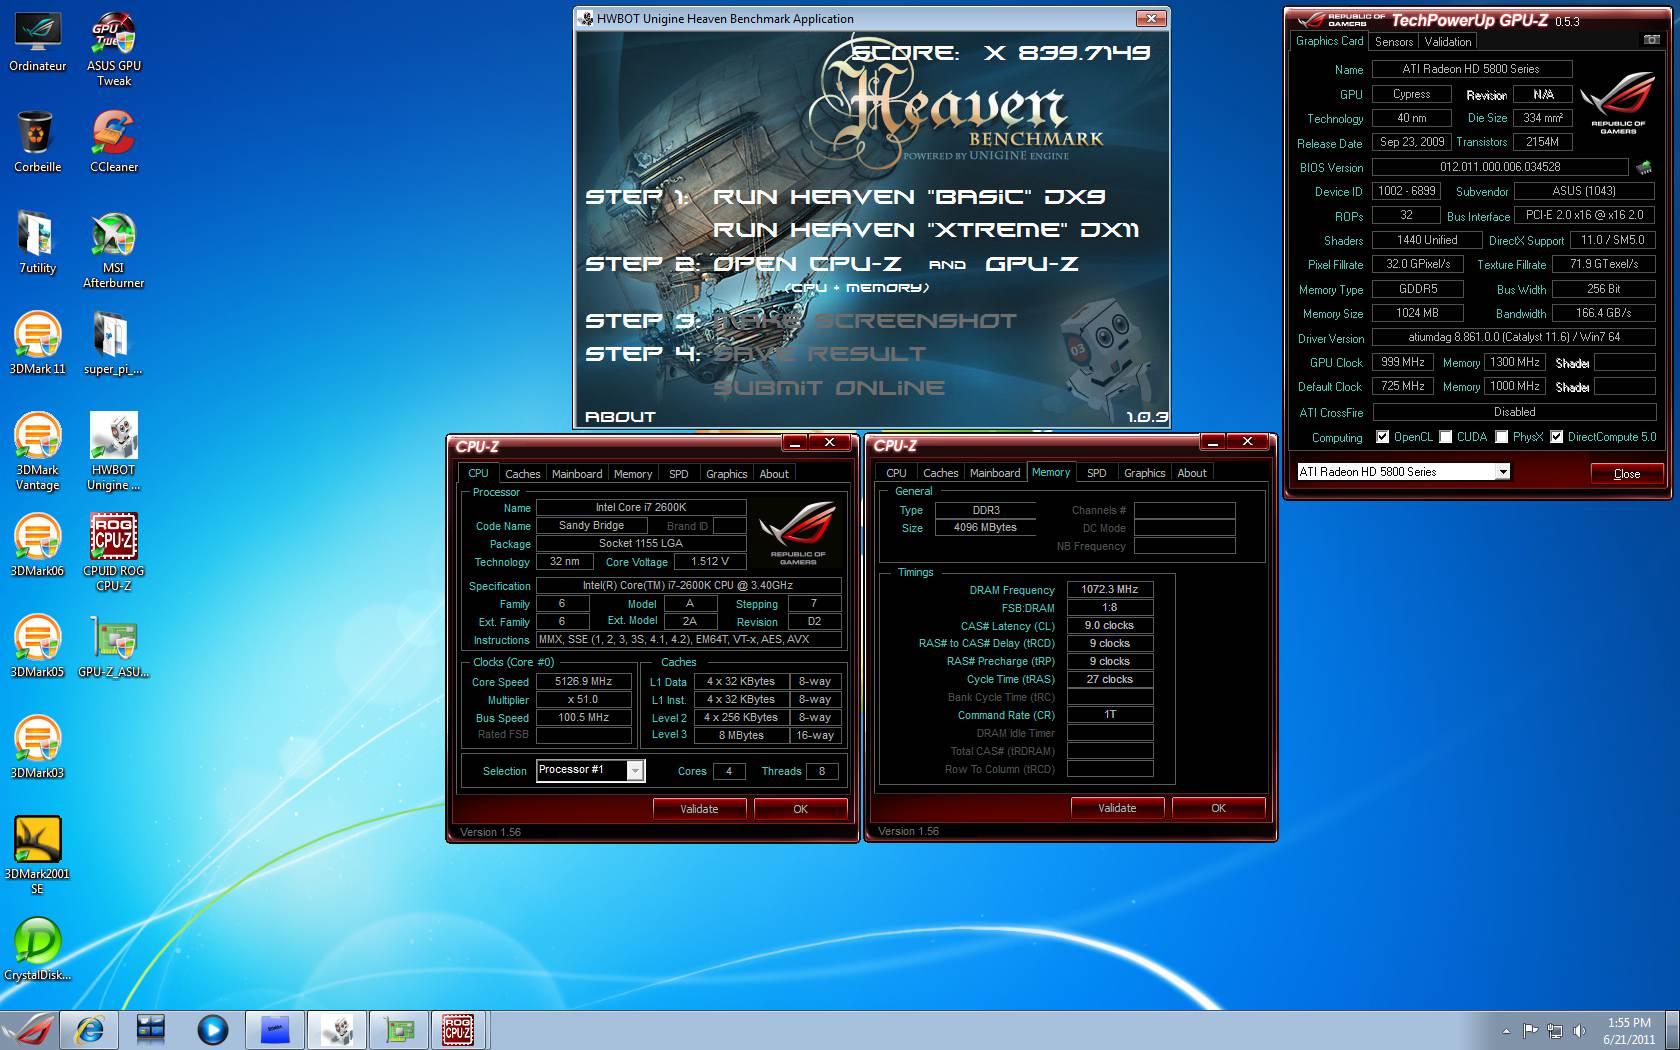Click the network tray icon
This screenshot has width=1680, height=1050.
point(1555,1031)
